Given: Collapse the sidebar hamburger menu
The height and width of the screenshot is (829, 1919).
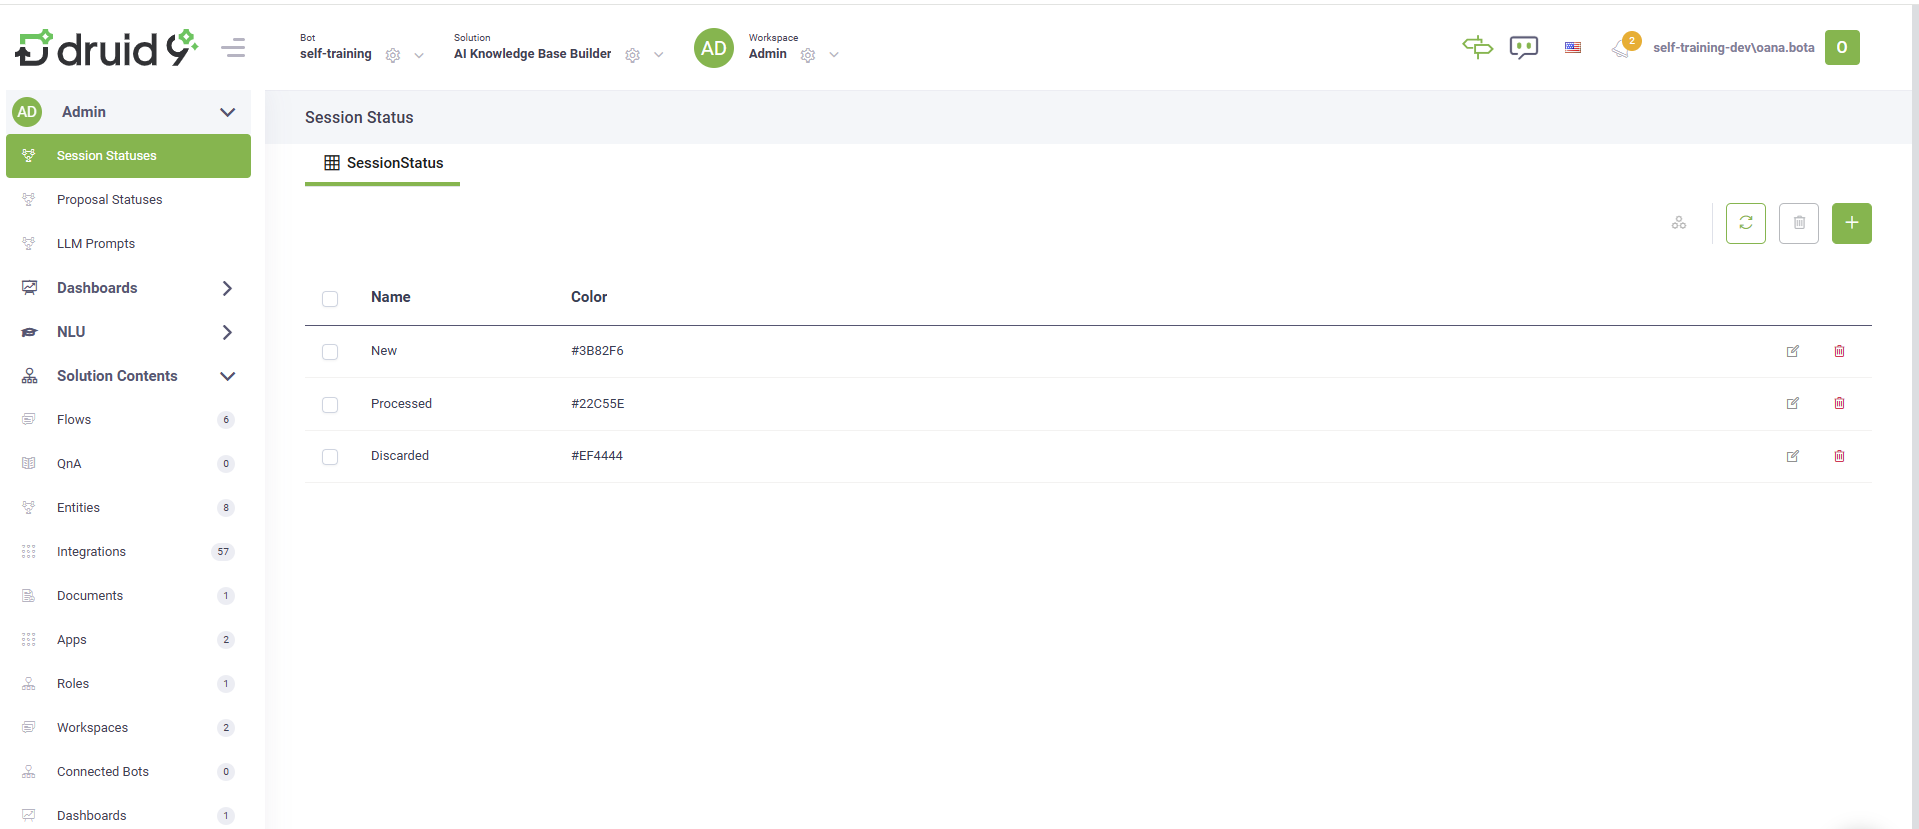Looking at the screenshot, I should [233, 48].
